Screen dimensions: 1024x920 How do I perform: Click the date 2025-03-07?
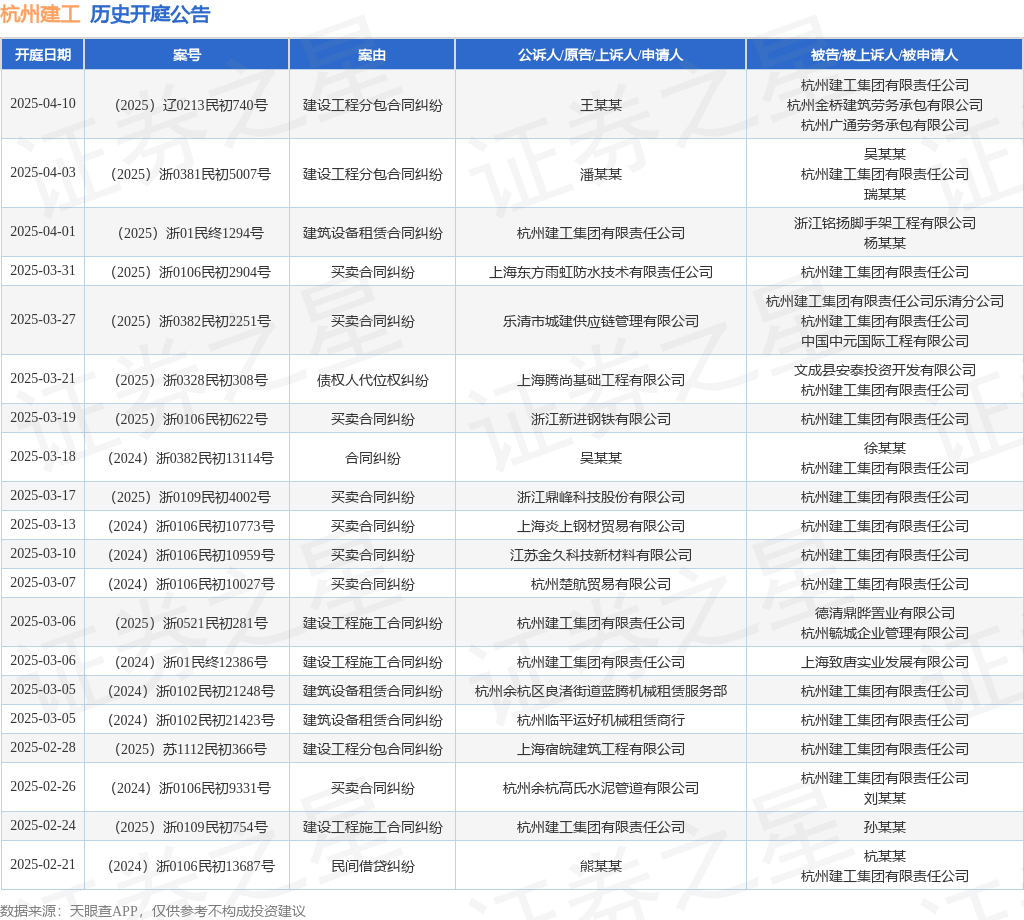point(43,582)
